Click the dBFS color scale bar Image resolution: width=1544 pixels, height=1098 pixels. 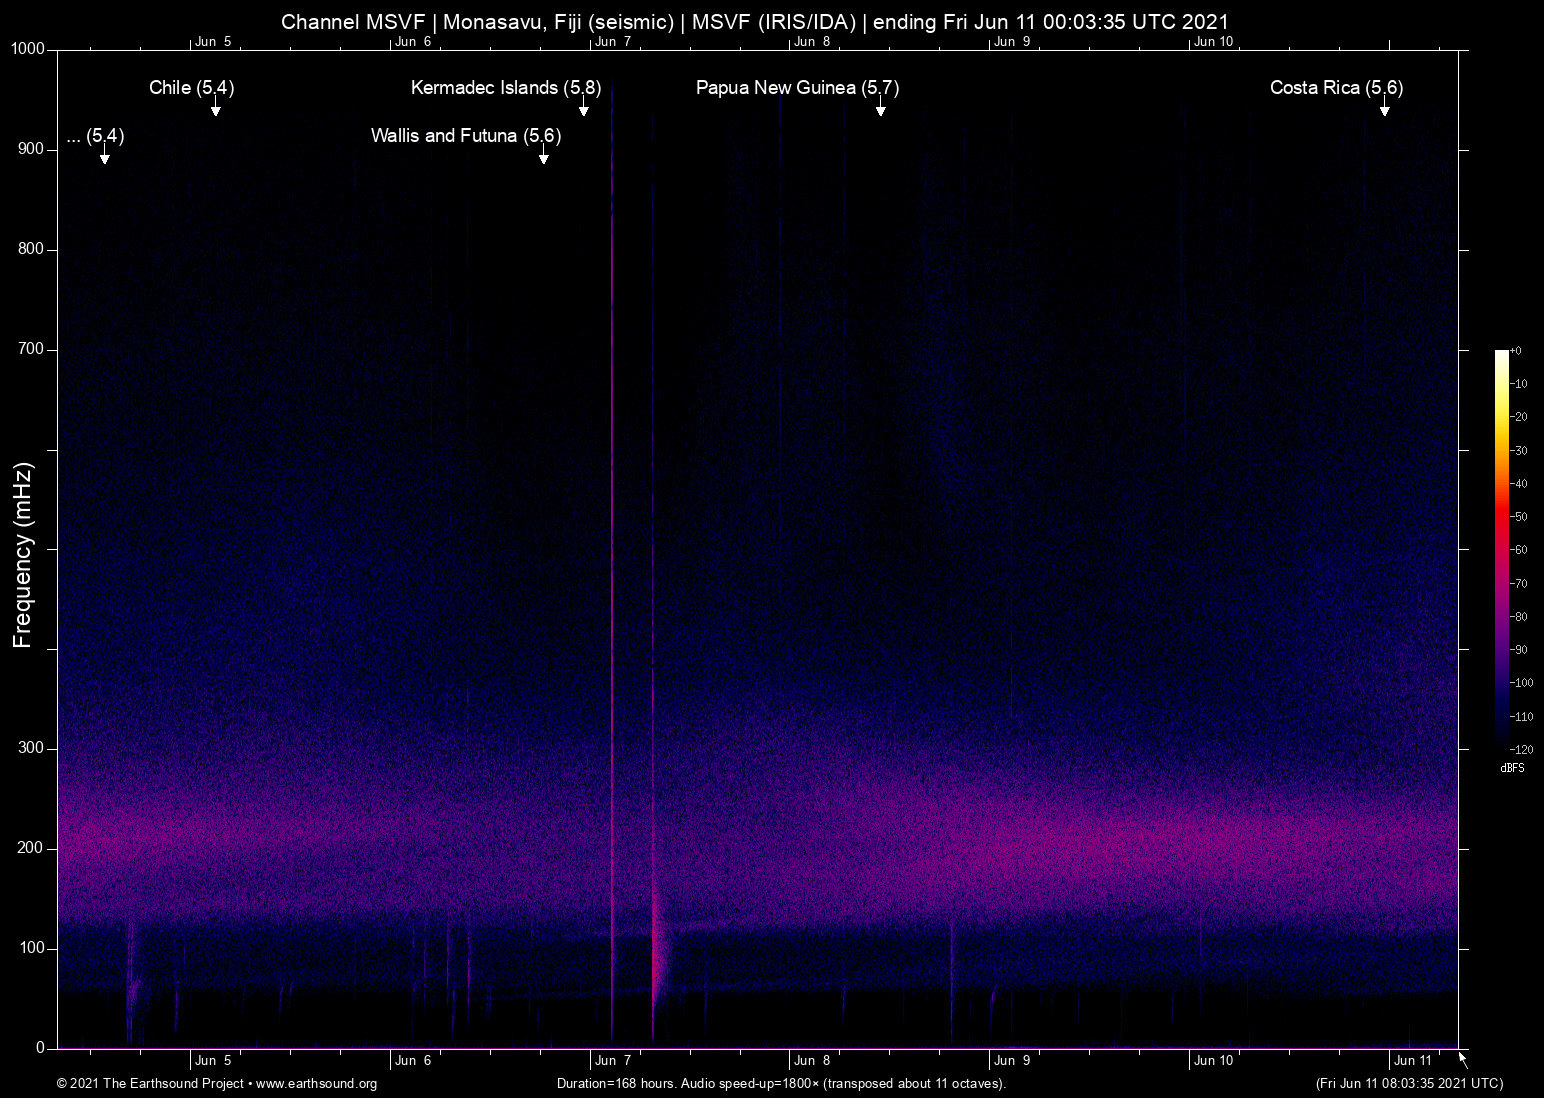[x=1501, y=548]
